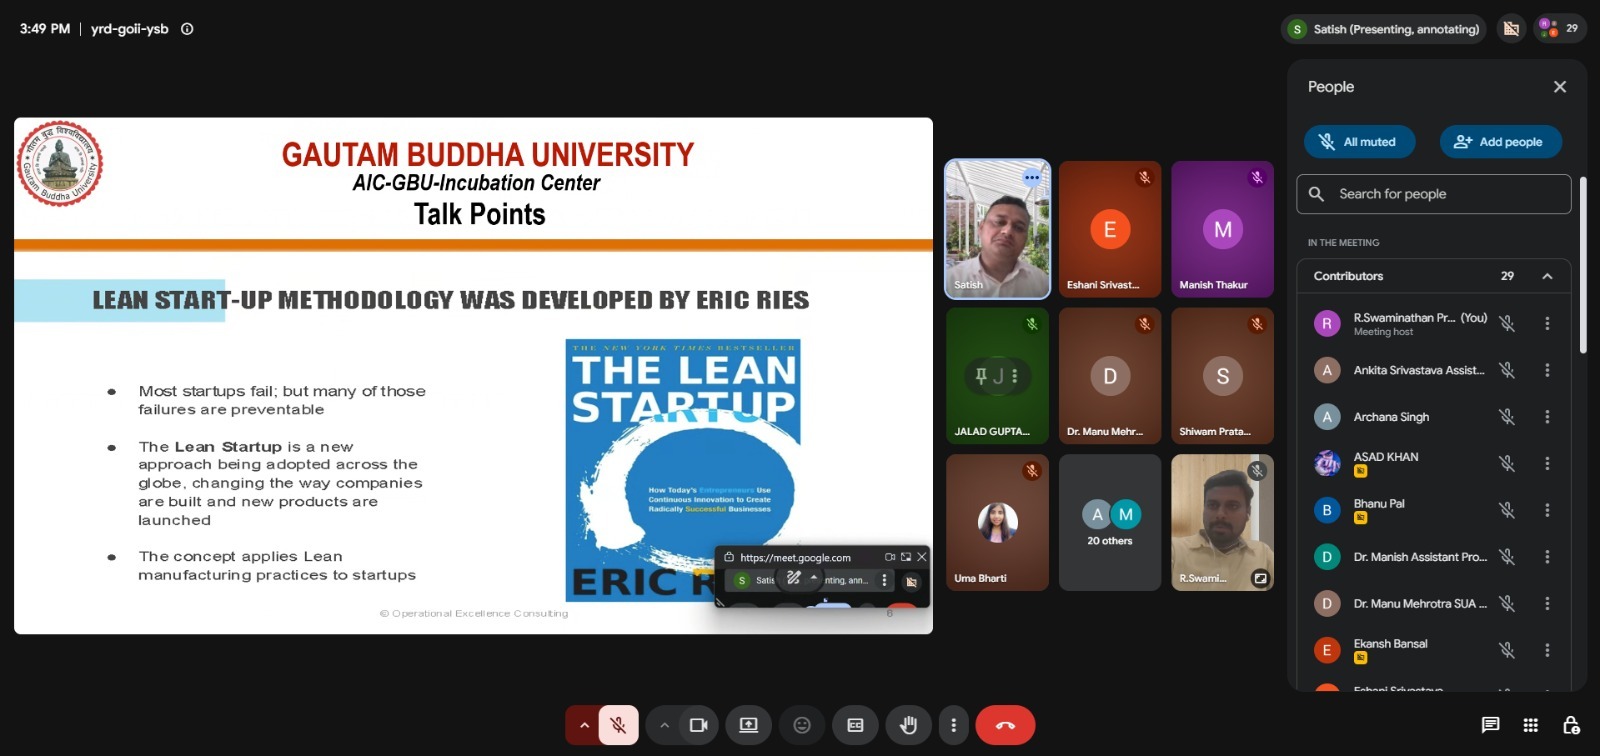Image resolution: width=1600 pixels, height=756 pixels.
Task: Open the Manish Thakur participant tile
Action: (1222, 229)
